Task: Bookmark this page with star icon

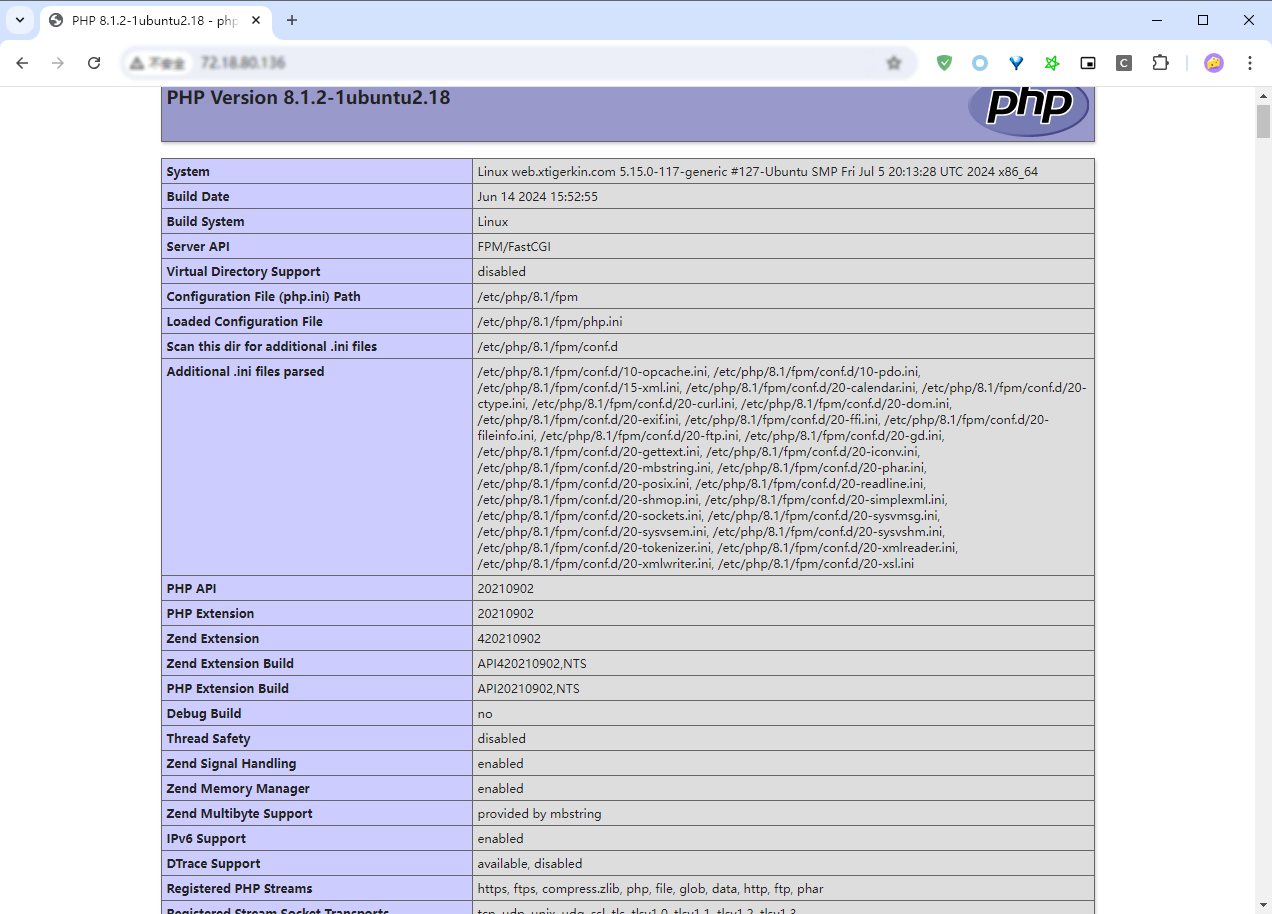Action: (x=894, y=63)
